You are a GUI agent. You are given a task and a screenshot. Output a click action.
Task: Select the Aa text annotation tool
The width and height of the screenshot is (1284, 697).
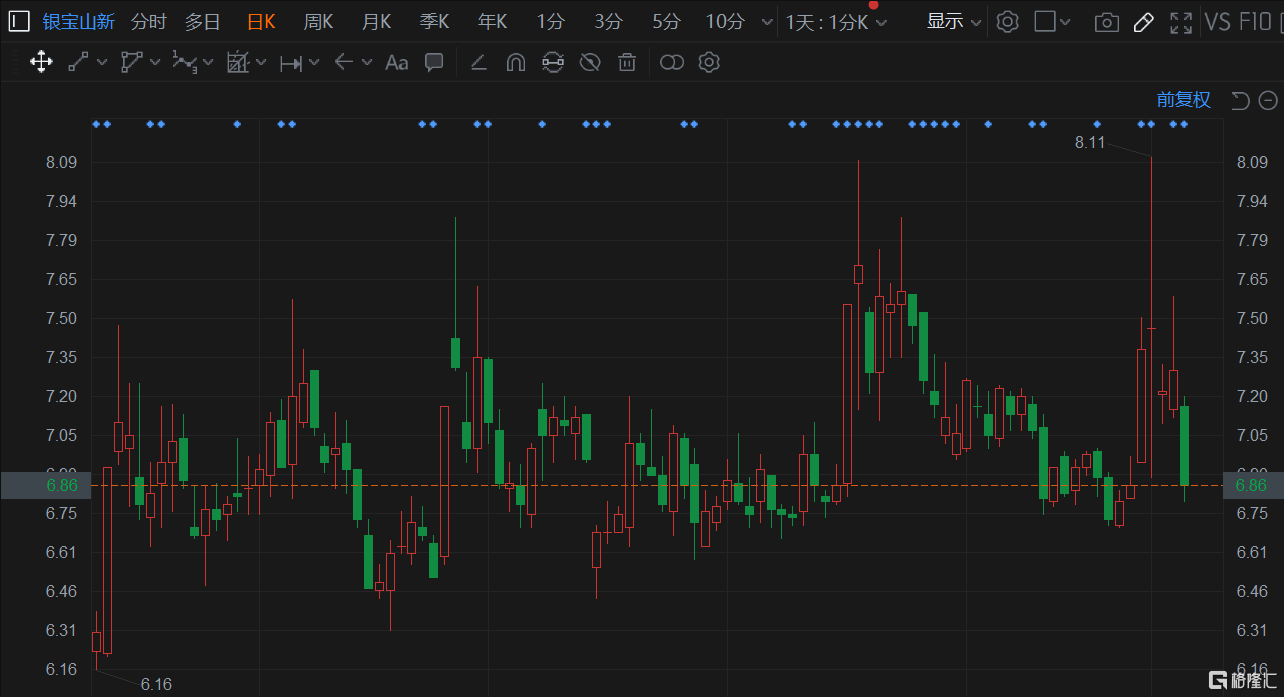397,63
